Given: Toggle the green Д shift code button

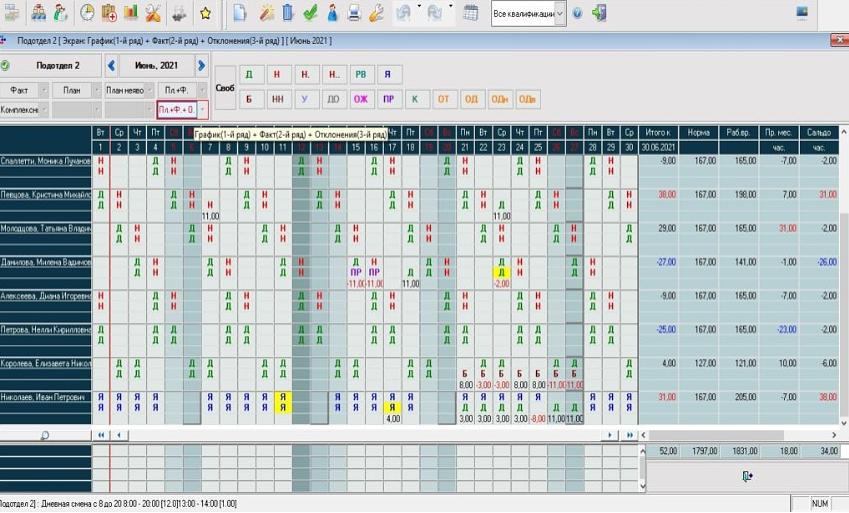Looking at the screenshot, I should 249,75.
